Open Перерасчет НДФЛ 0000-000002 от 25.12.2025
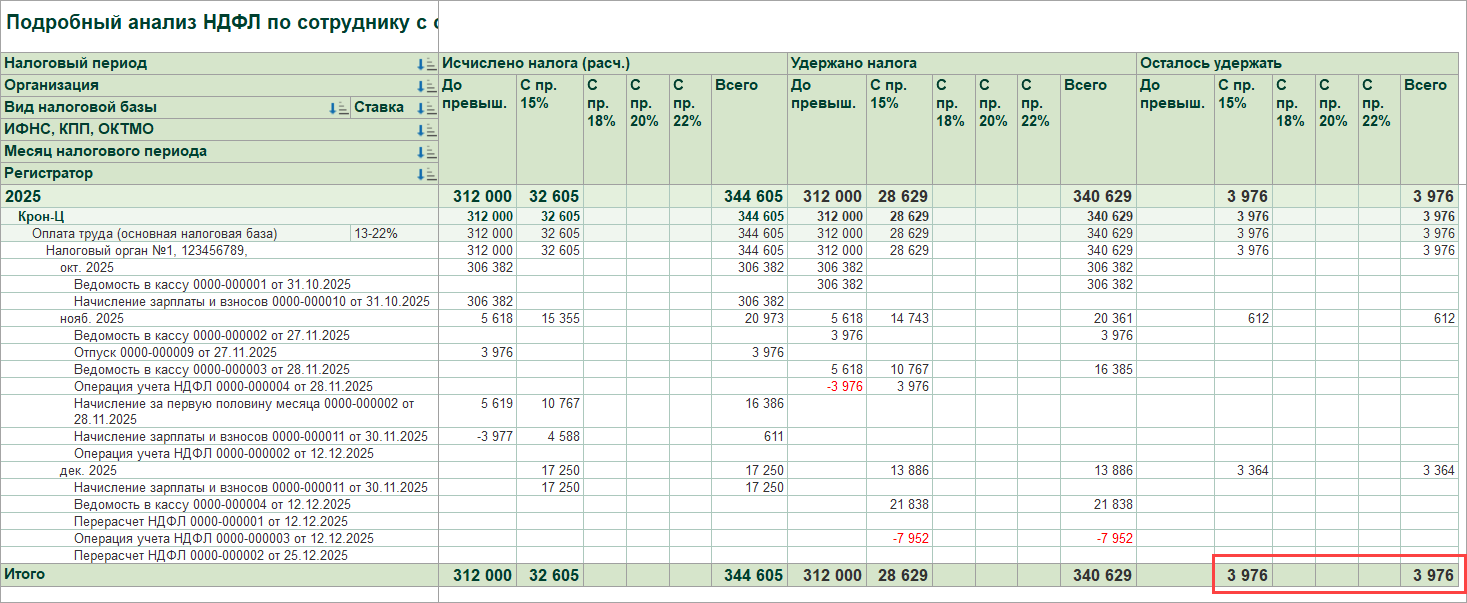Image resolution: width=1467 pixels, height=603 pixels. tap(211, 555)
